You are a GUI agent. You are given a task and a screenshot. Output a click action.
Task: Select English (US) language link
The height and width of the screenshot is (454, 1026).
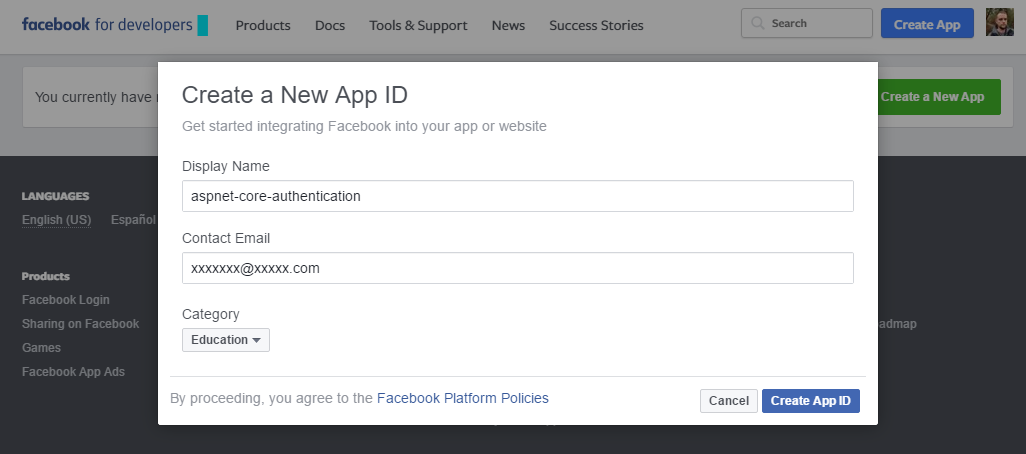[x=56, y=220]
